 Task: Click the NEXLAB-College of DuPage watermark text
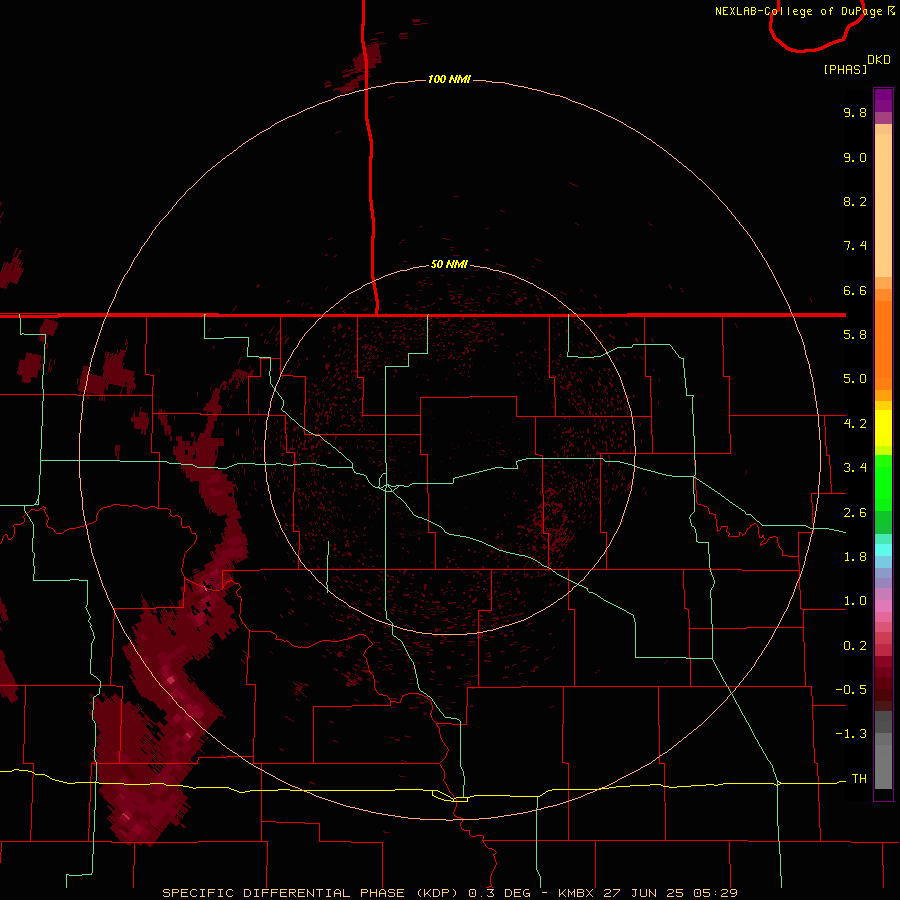click(x=798, y=11)
